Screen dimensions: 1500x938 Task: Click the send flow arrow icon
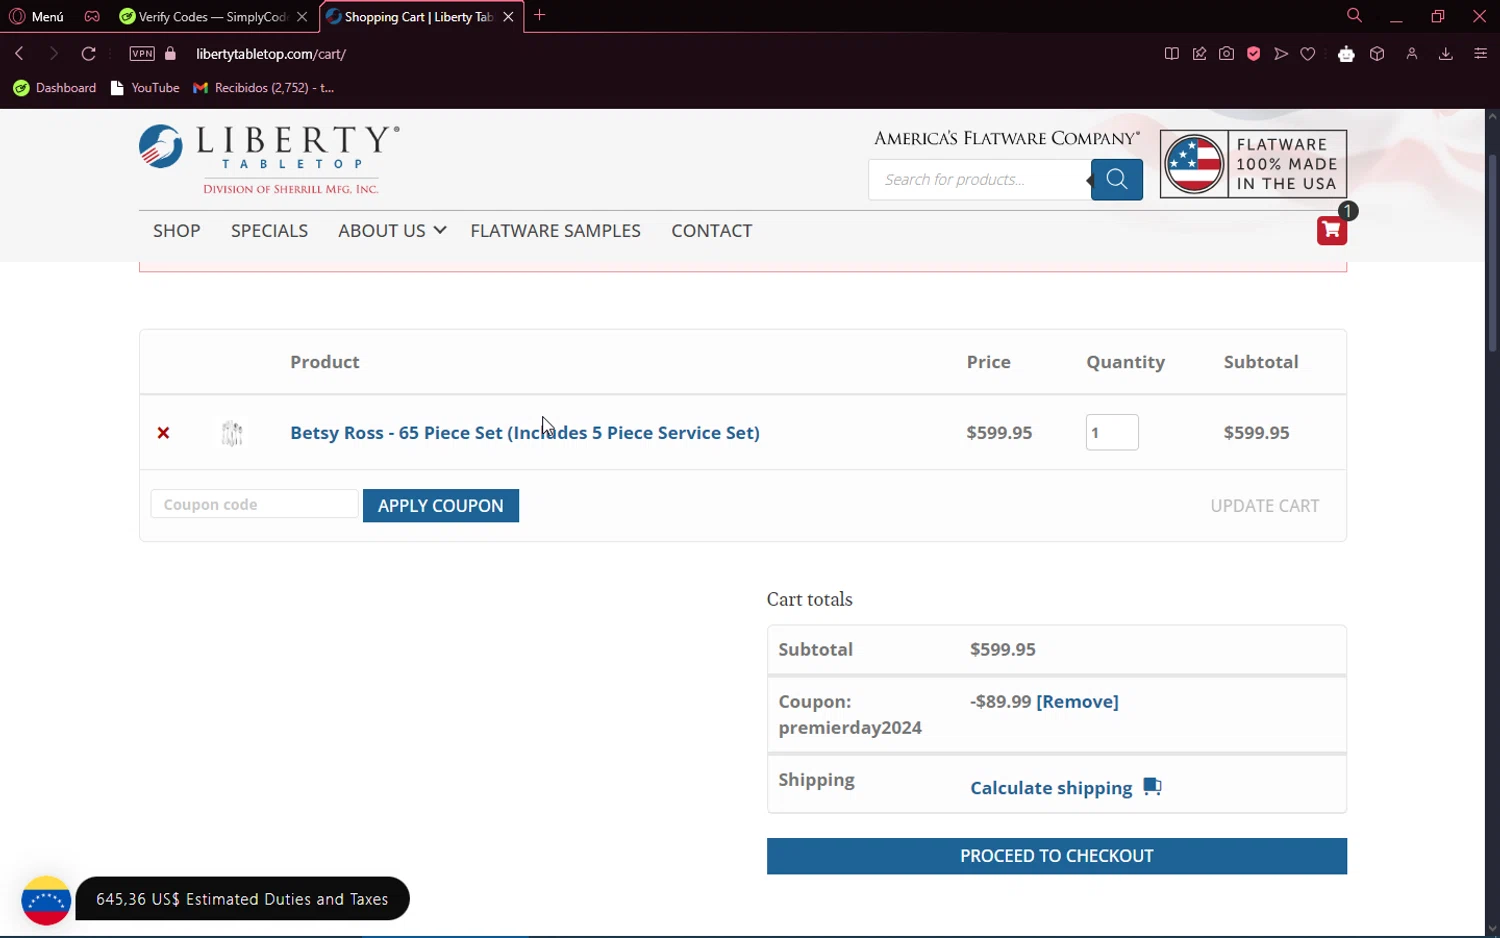[1281, 54]
